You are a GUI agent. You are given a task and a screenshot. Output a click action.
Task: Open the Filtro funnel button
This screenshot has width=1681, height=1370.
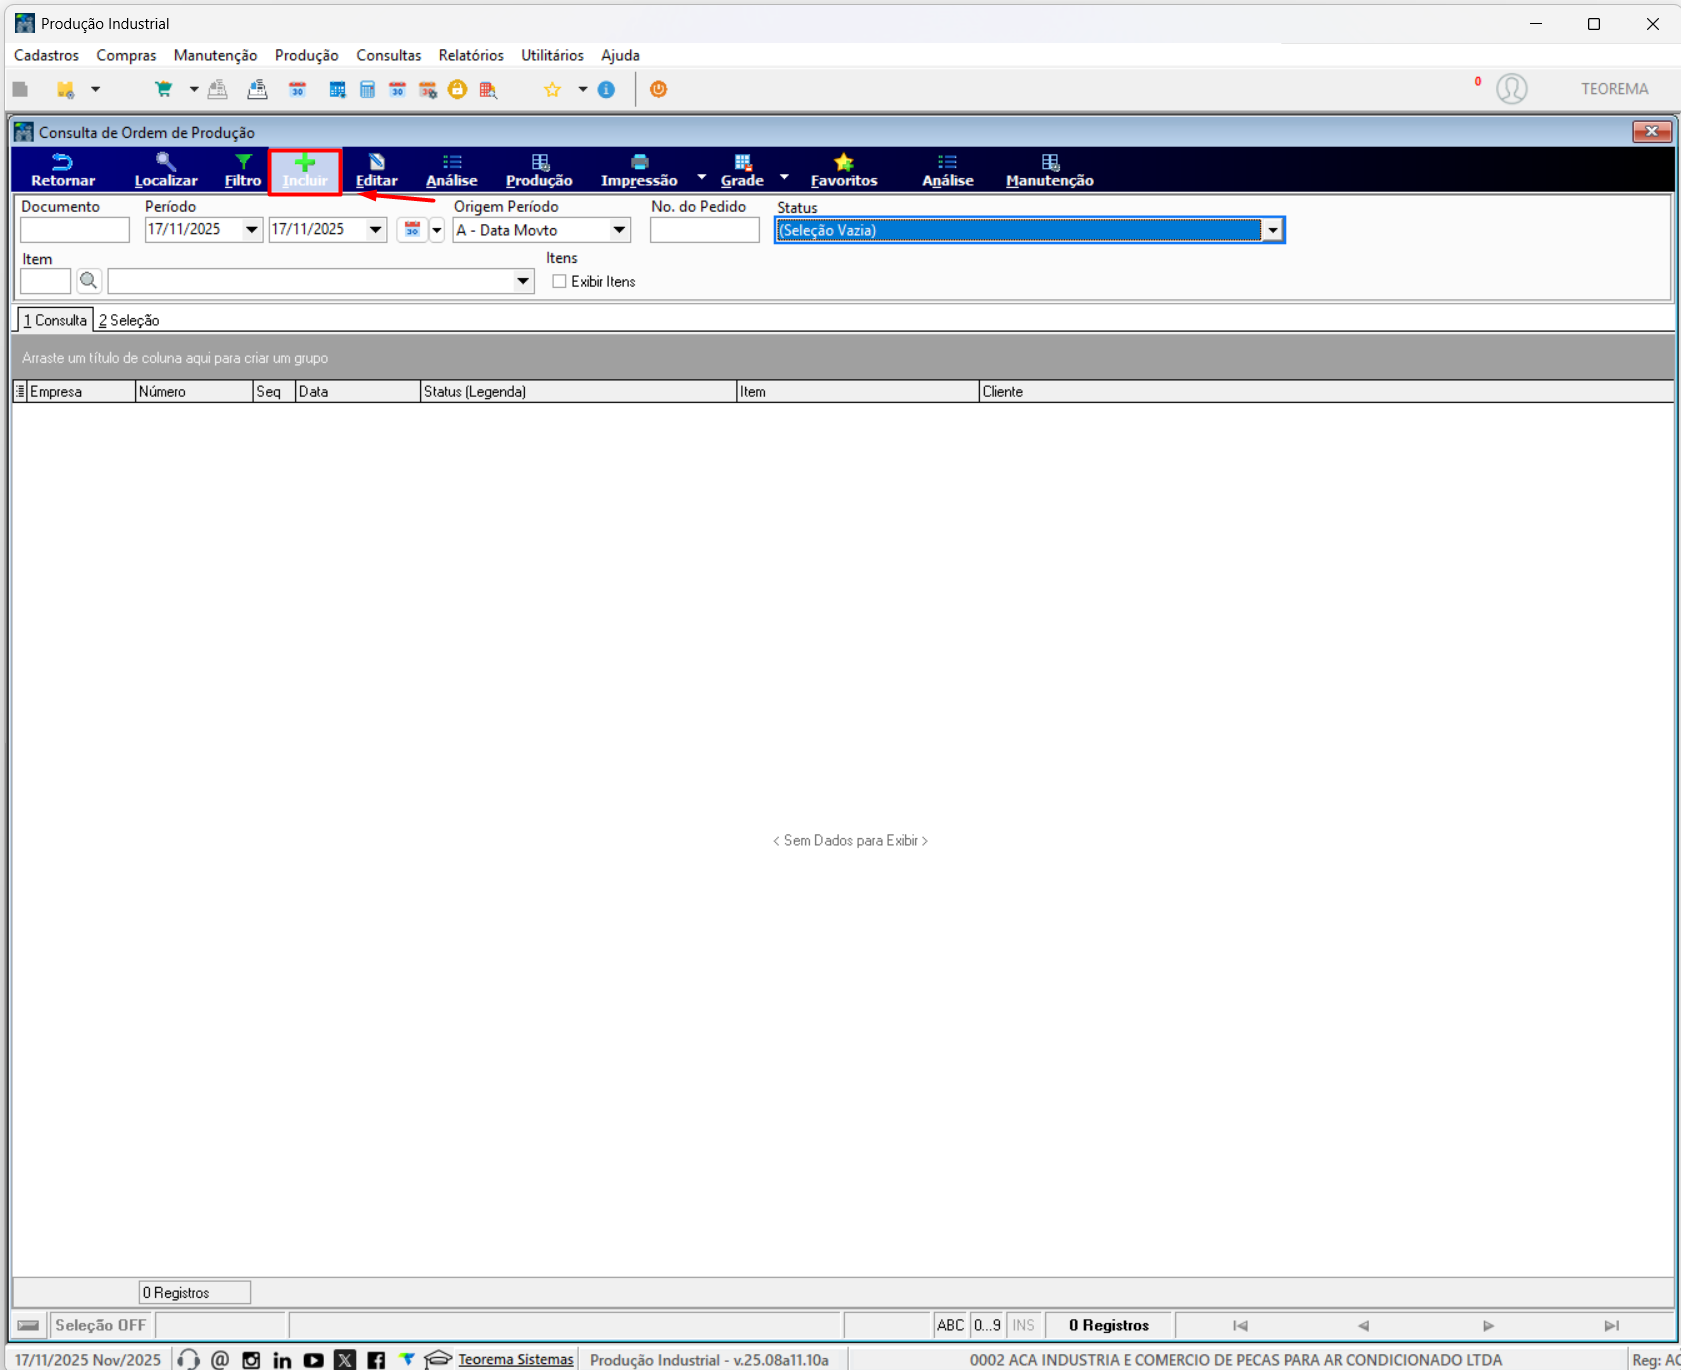[243, 171]
